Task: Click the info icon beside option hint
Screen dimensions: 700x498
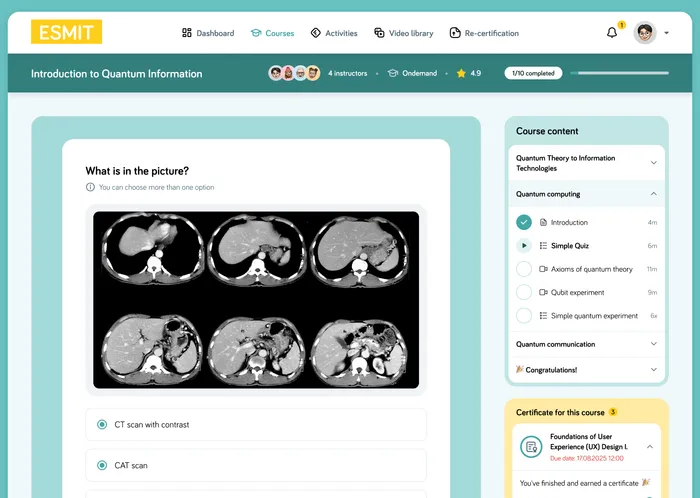Action: pos(90,187)
